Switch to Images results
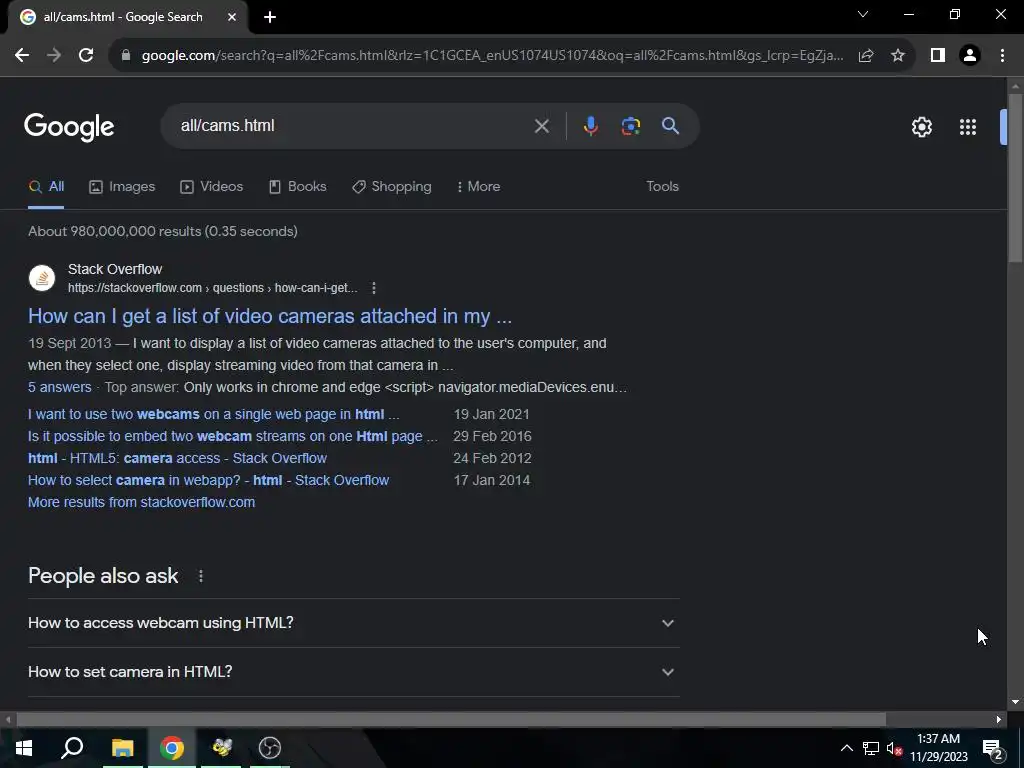 122,187
